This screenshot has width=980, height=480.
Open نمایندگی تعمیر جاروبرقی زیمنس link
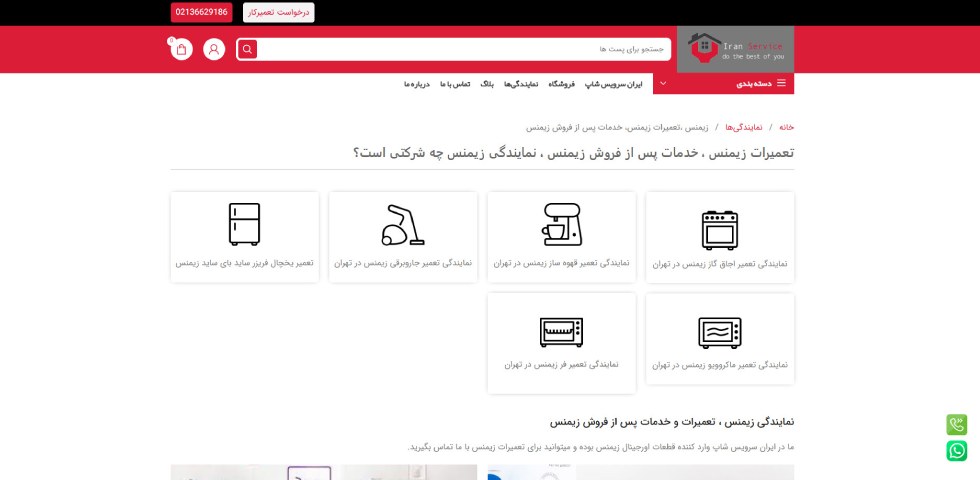pyautogui.click(x=403, y=263)
